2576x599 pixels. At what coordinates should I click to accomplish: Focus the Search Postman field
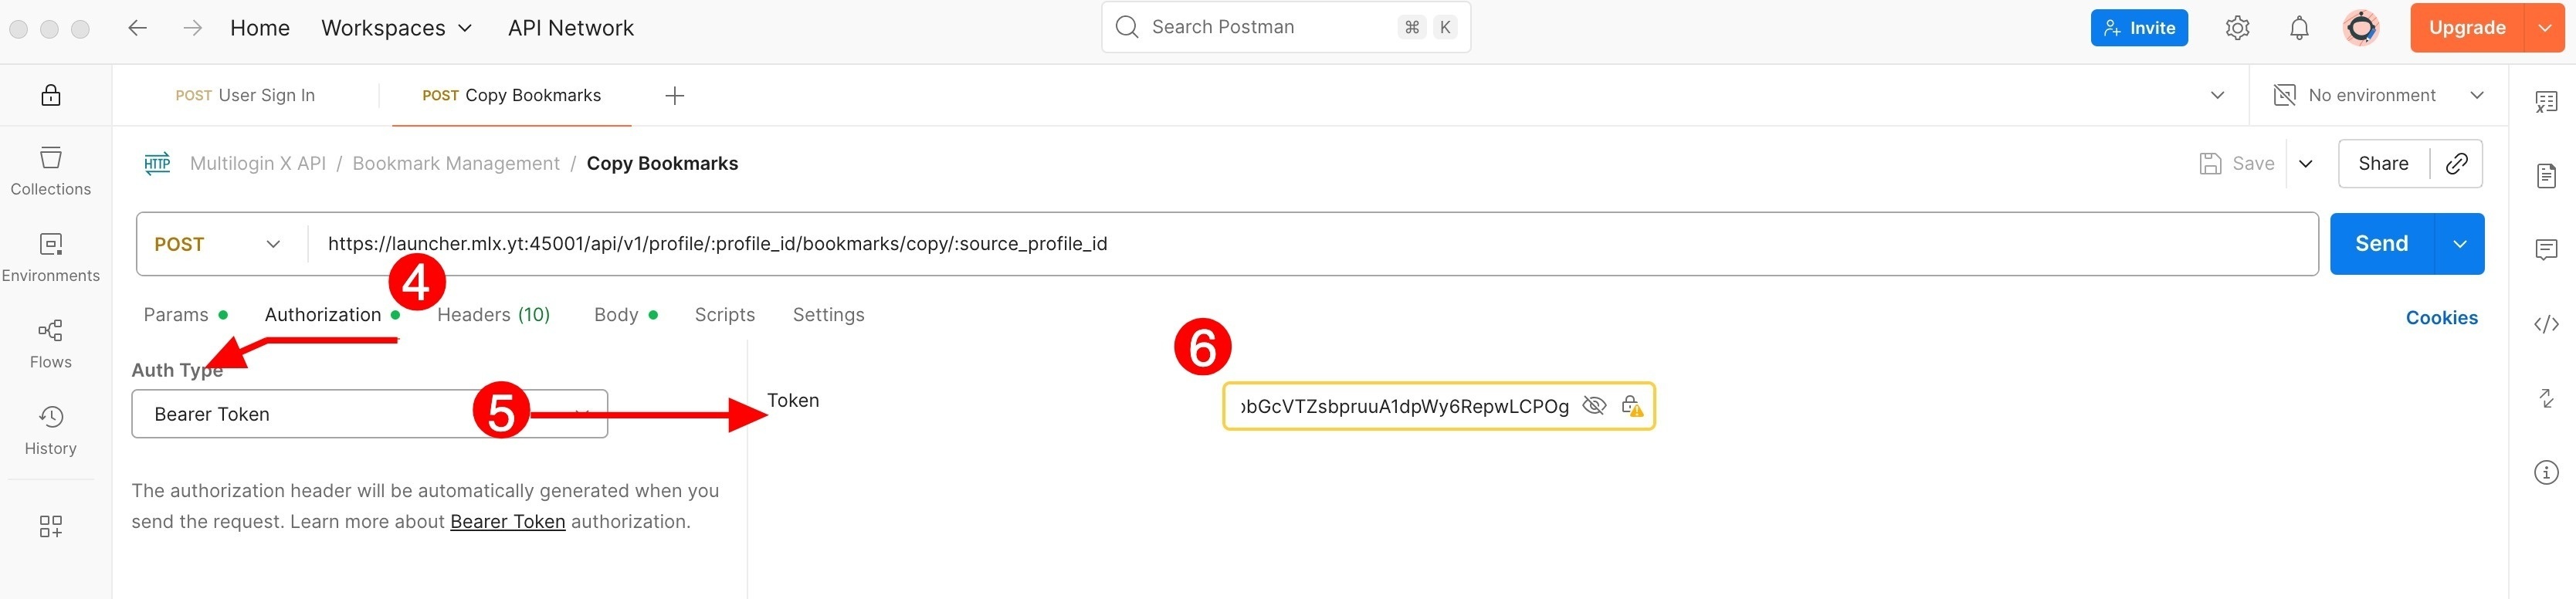(x=1286, y=27)
